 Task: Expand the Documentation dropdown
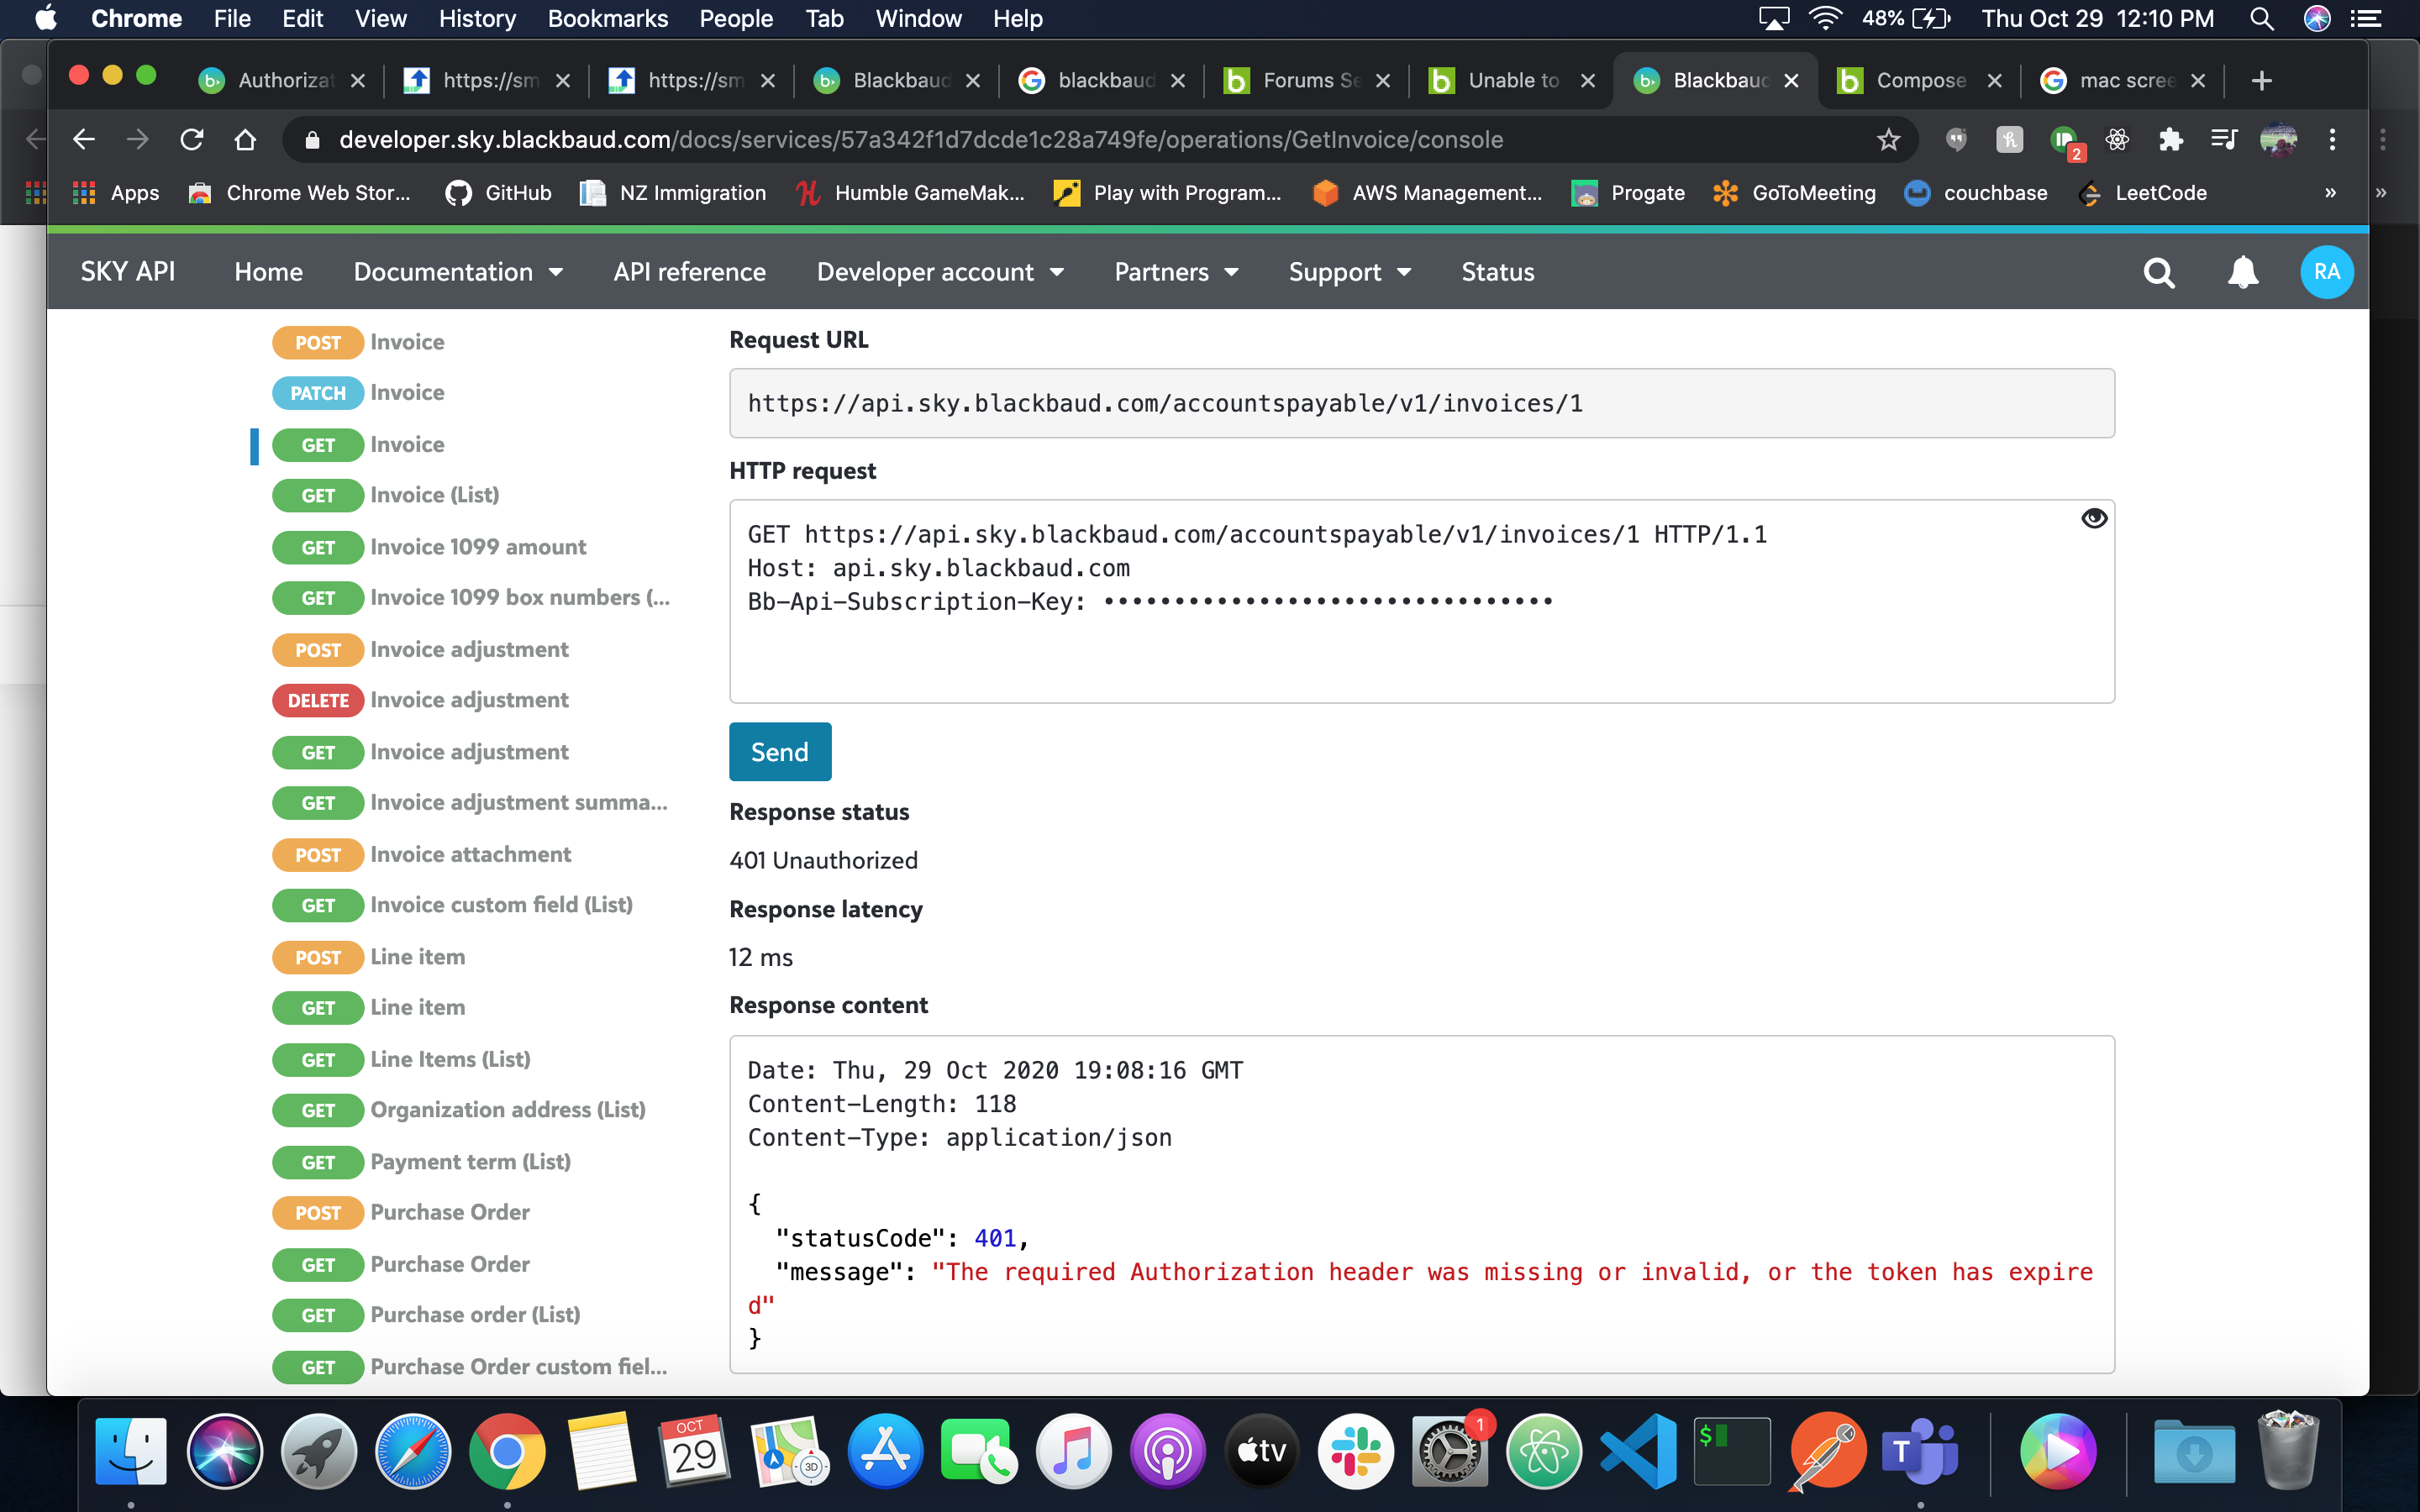pyautogui.click(x=458, y=272)
